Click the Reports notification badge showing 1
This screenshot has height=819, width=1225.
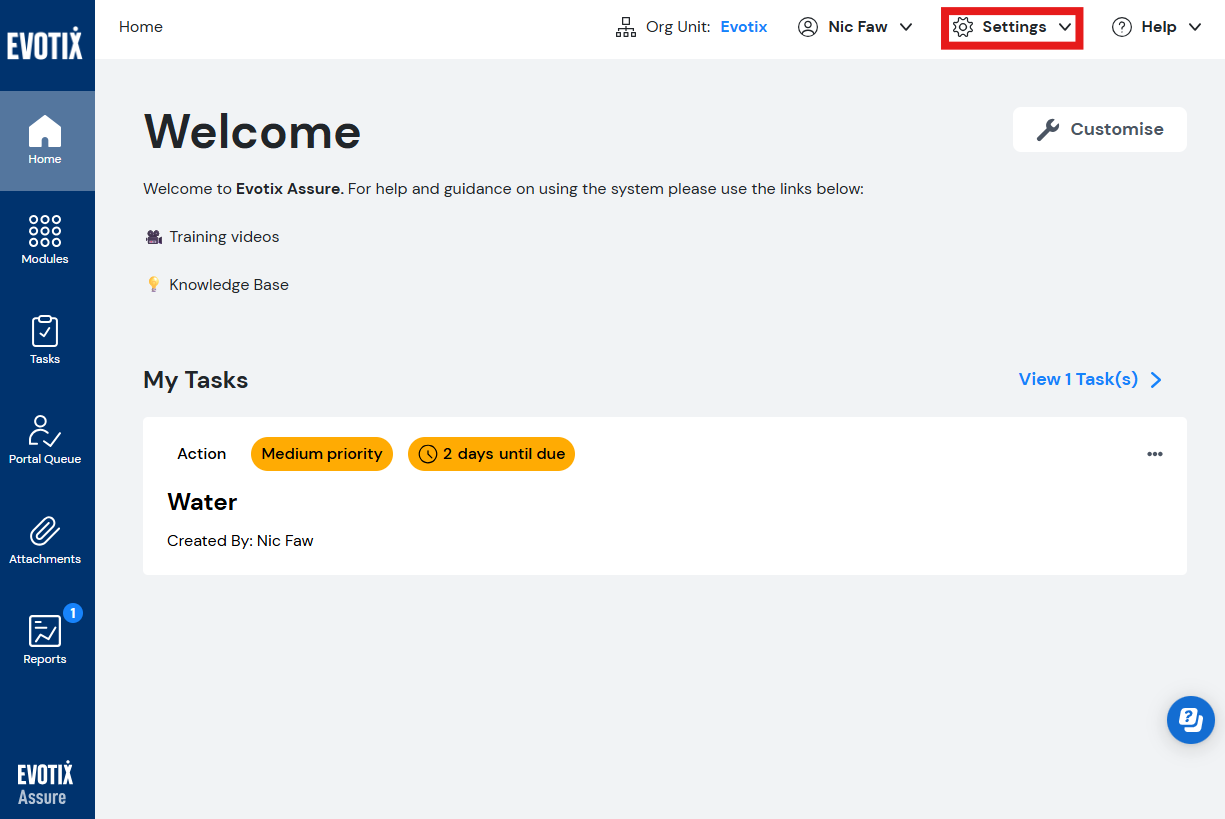pos(72,613)
